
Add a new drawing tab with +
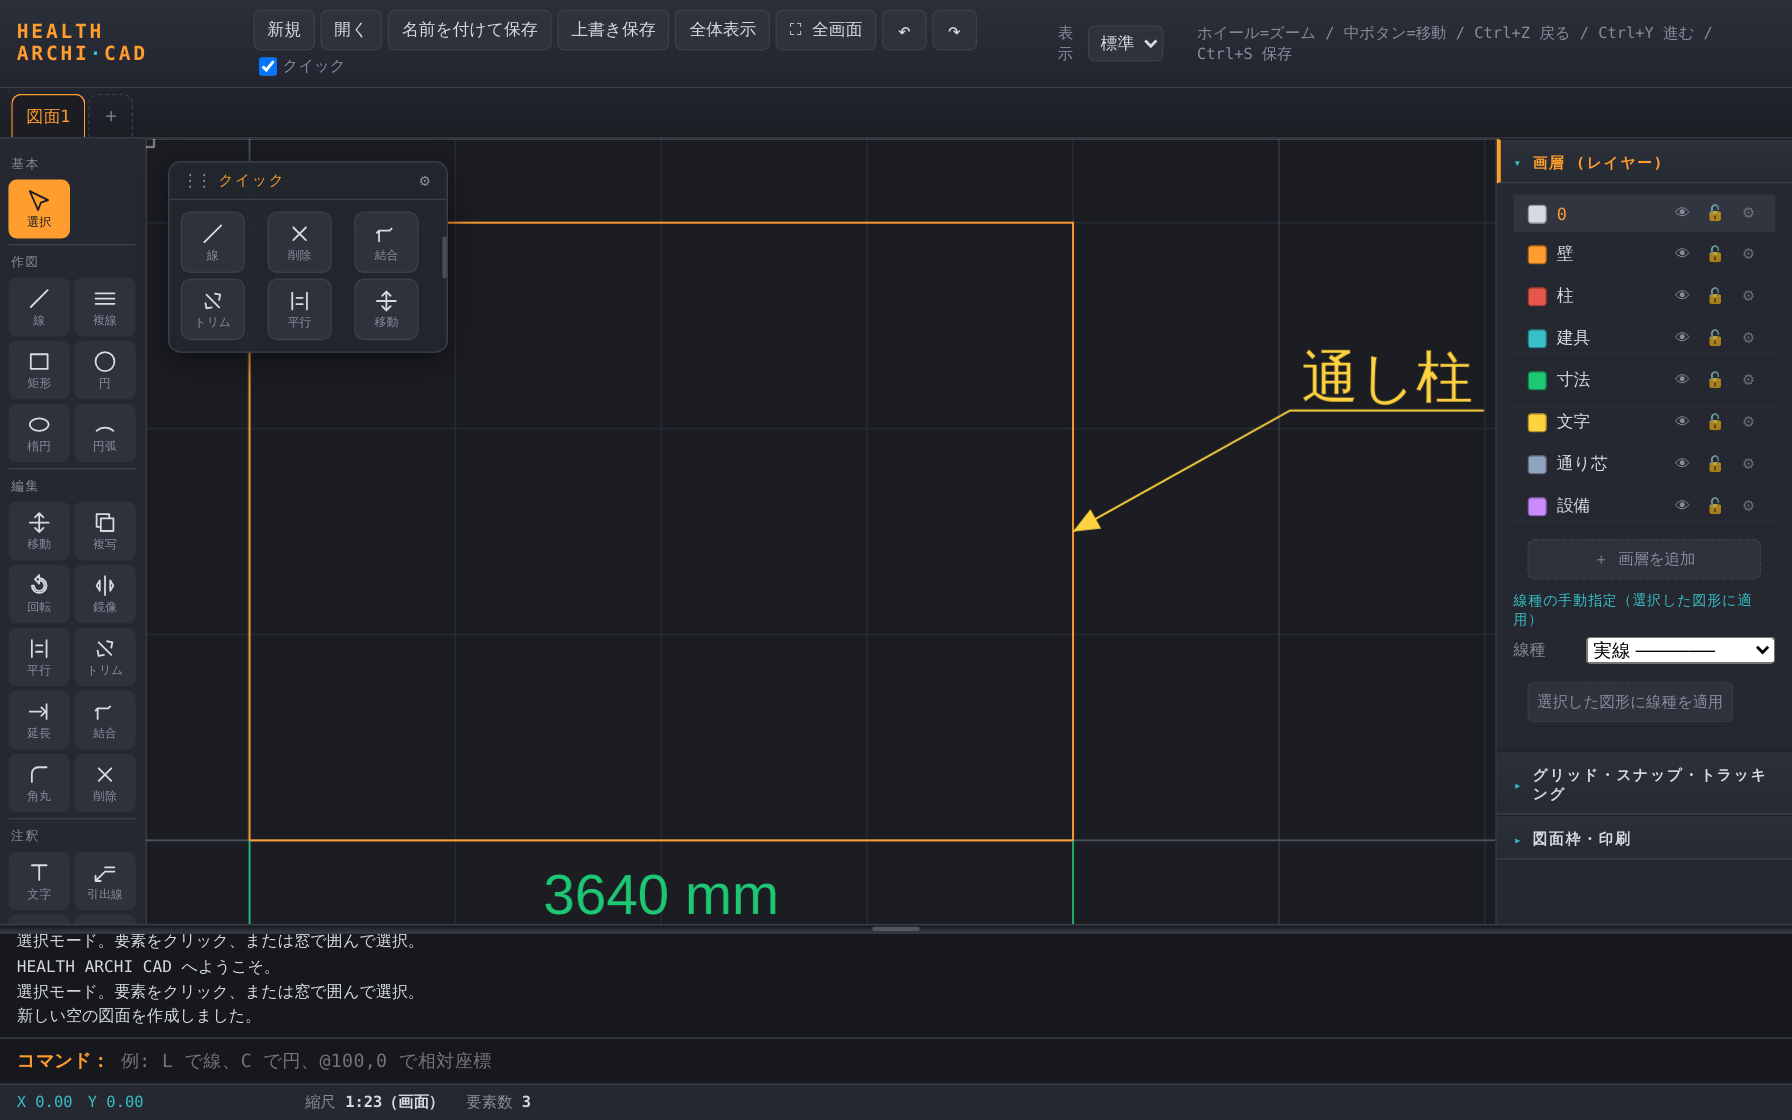pos(111,116)
